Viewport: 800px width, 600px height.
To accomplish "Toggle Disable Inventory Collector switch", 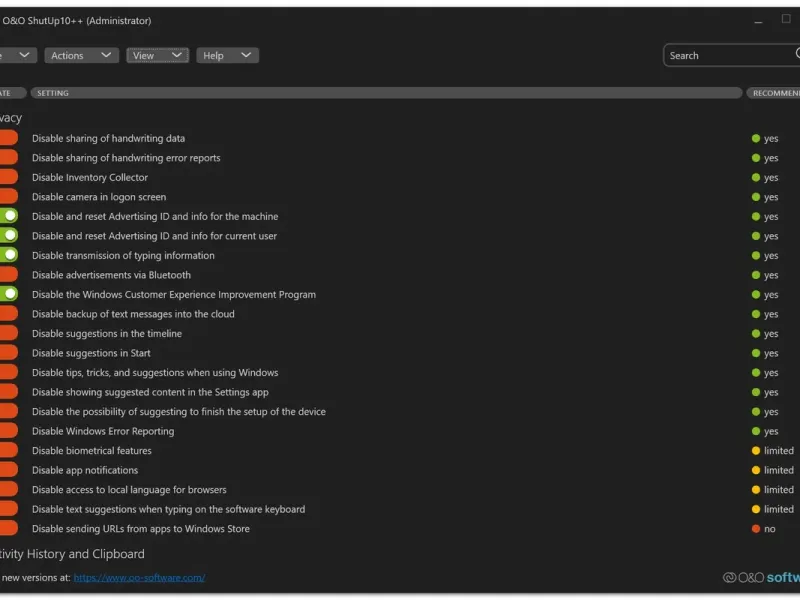I will pyautogui.click(x=9, y=177).
